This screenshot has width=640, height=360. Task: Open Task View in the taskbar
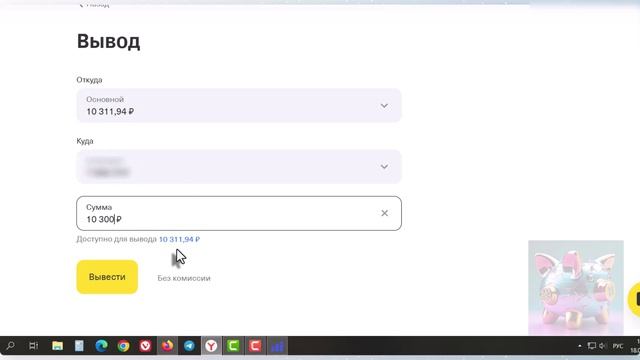[x=33, y=346]
